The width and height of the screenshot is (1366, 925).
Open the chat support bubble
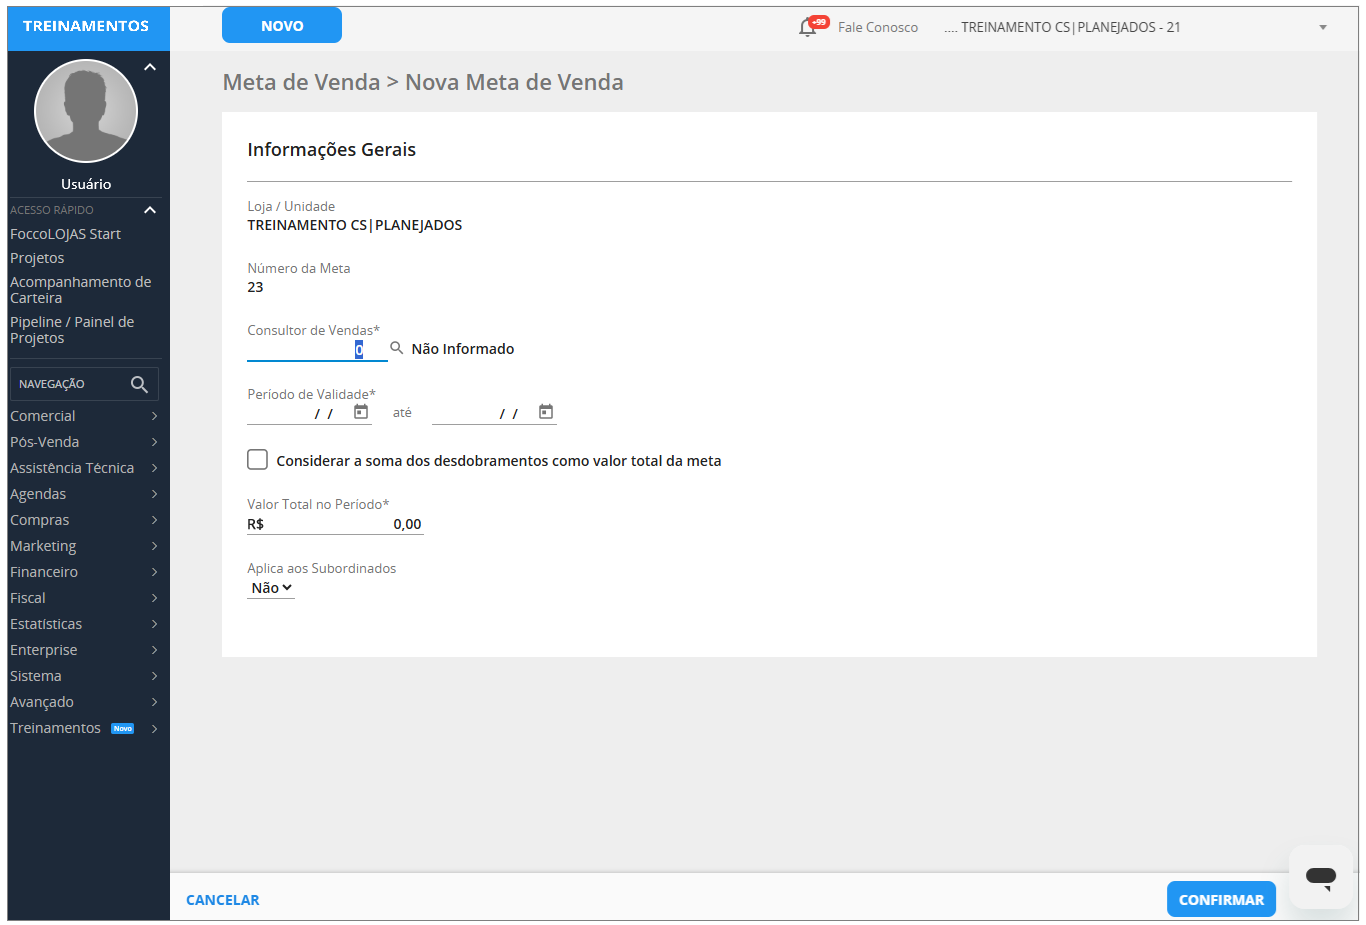pyautogui.click(x=1320, y=877)
